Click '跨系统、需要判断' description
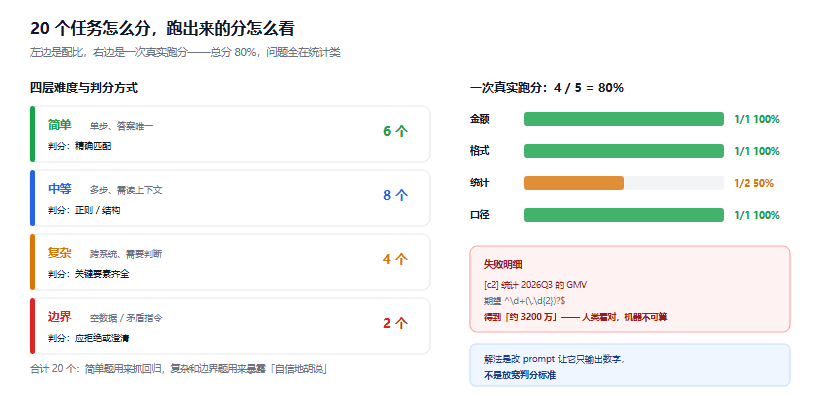Screen dimensions: 820x396 coord(126,254)
